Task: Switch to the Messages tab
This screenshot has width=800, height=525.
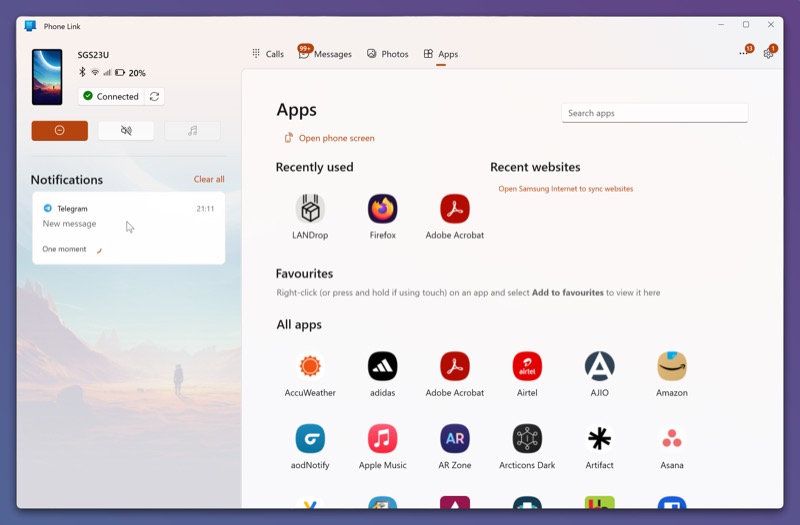Action: pyautogui.click(x=325, y=54)
